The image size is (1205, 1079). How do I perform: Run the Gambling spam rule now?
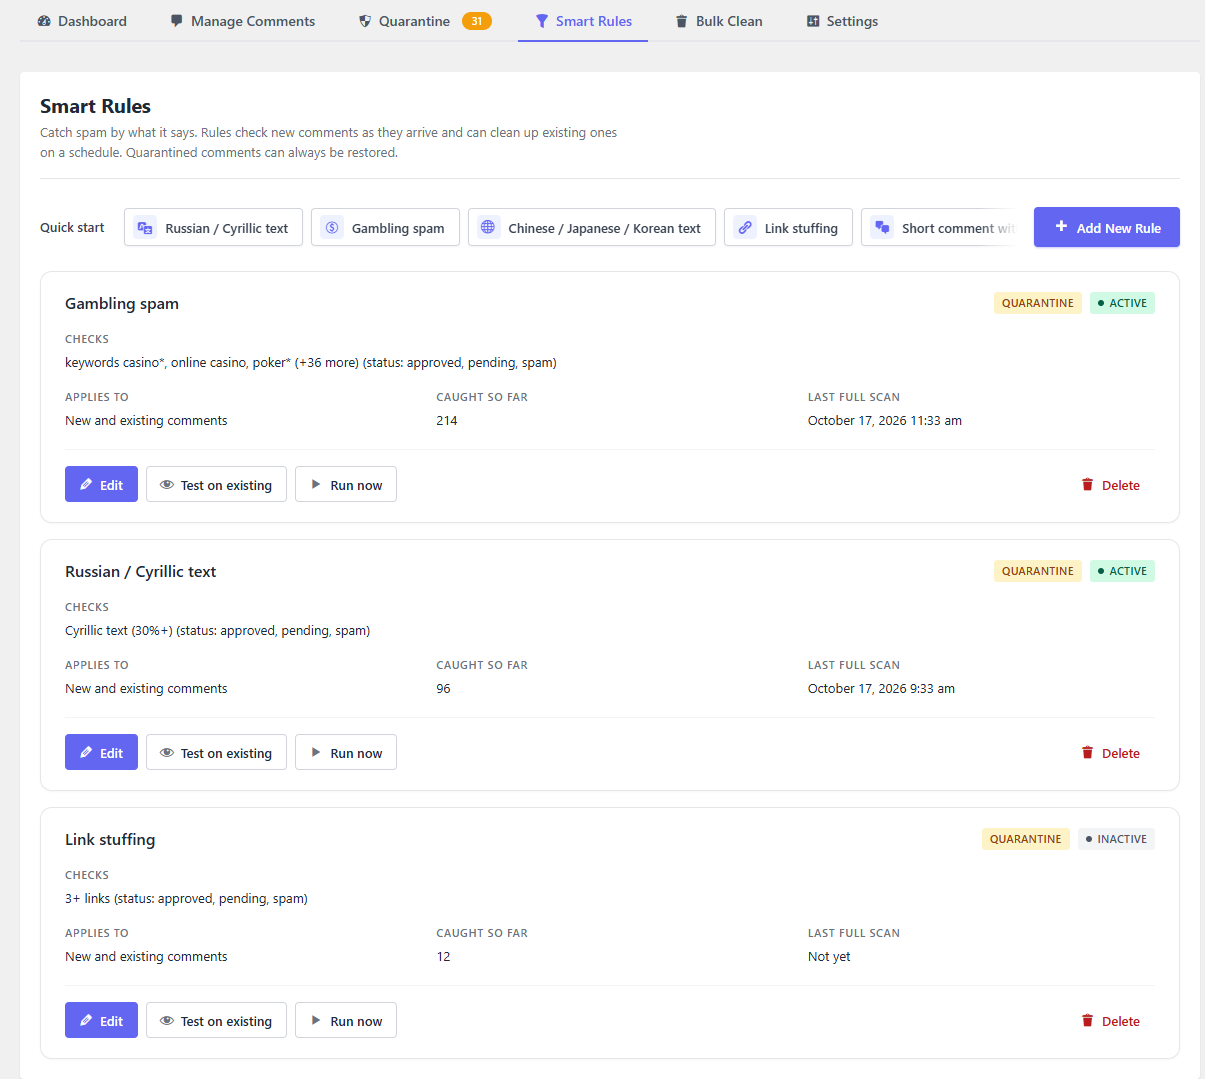(x=346, y=484)
